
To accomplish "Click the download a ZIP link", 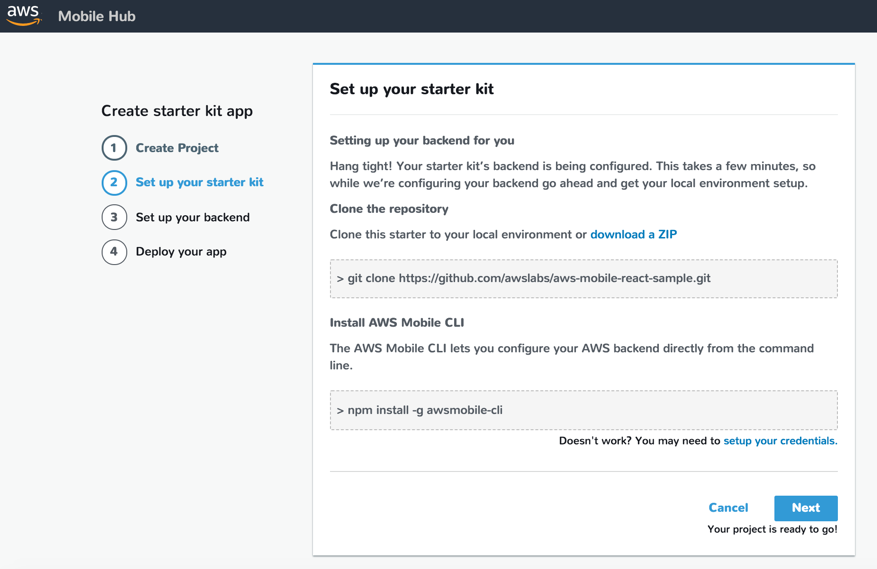I will tap(633, 235).
